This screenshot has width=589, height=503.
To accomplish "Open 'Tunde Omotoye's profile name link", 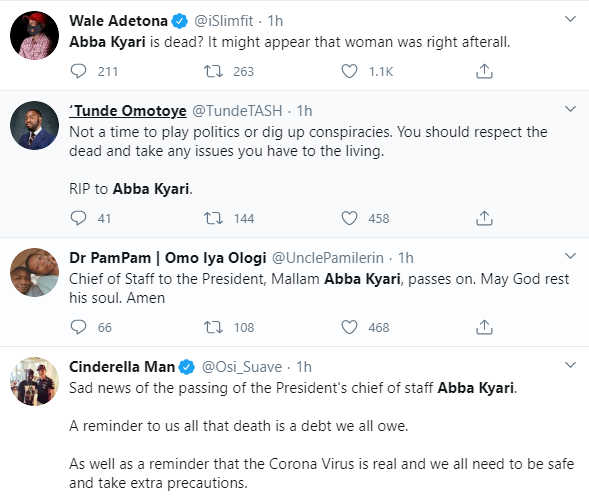I will click(x=128, y=111).
